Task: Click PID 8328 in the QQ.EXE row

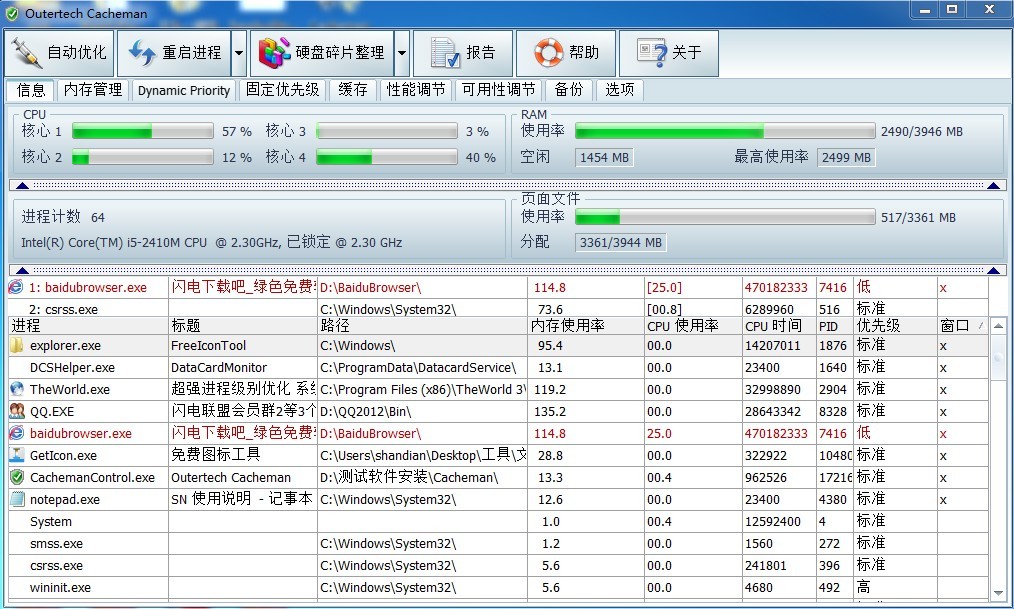Action: coord(833,412)
